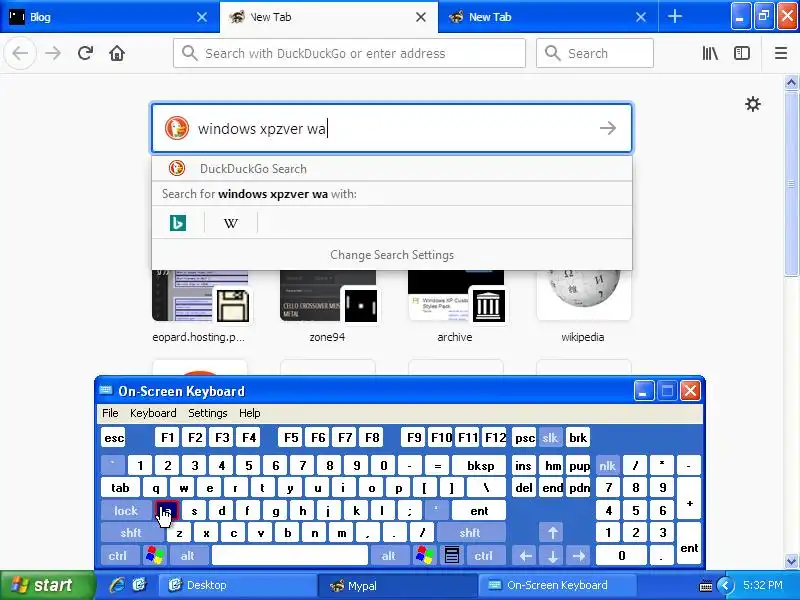Click the space bar on keyboard

[x=290, y=555]
